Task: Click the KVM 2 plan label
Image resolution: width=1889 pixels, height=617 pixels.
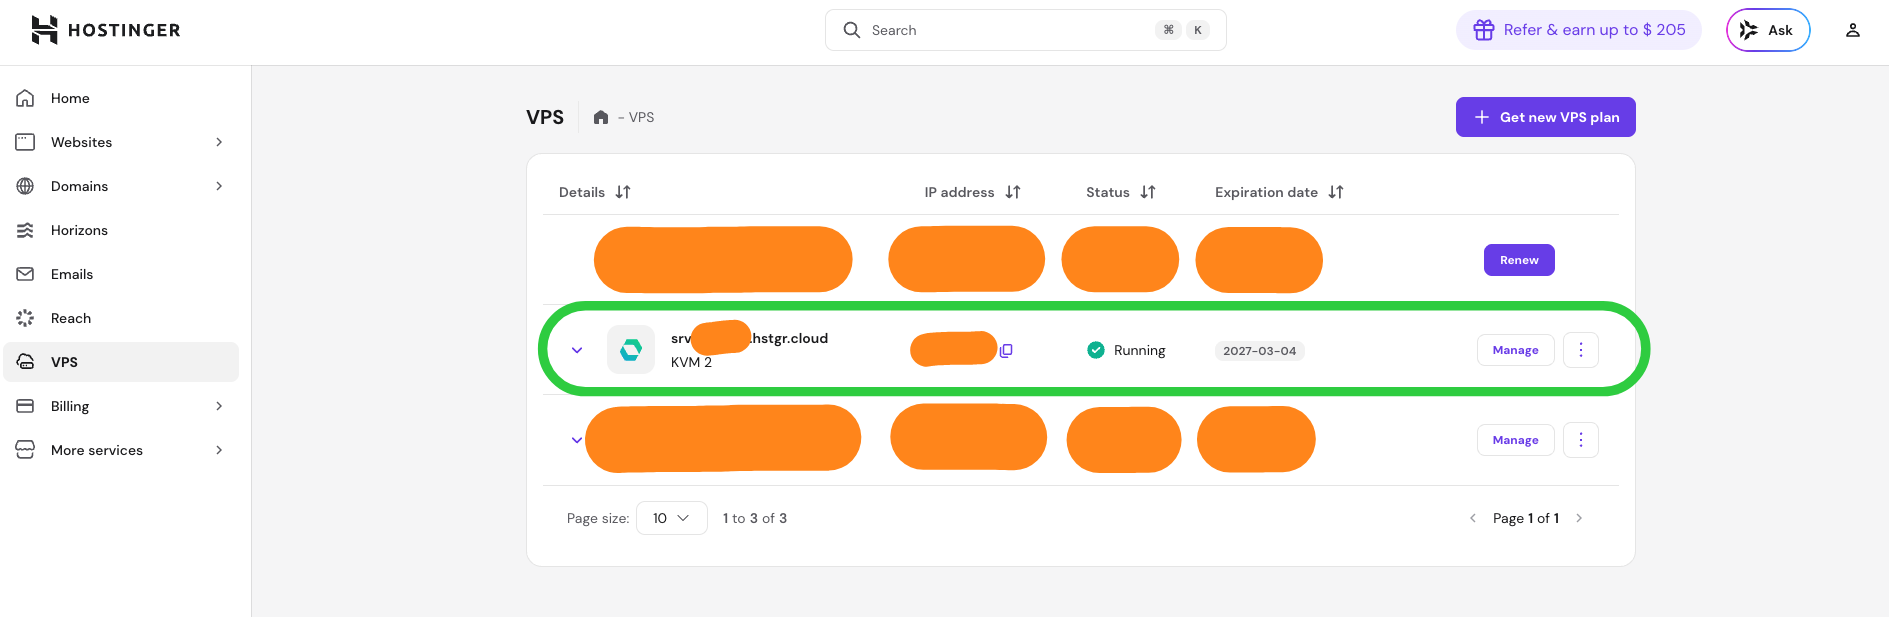Action: click(x=691, y=362)
